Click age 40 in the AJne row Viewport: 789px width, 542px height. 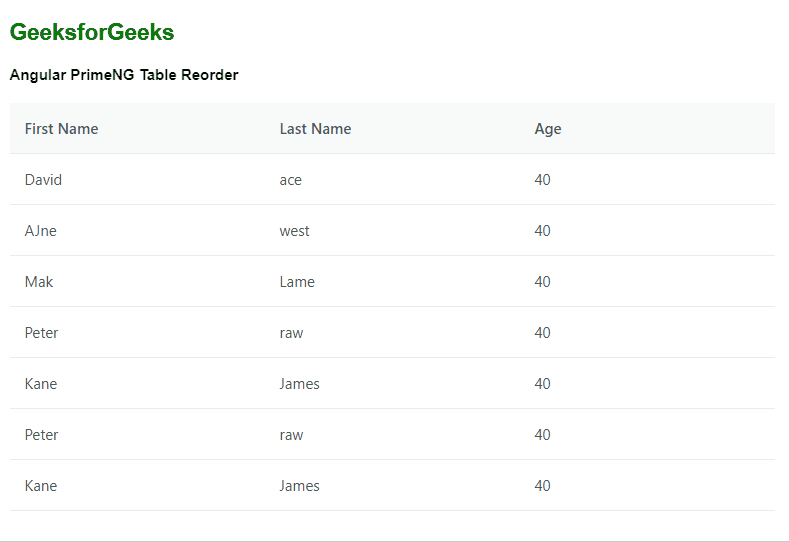pyautogui.click(x=542, y=231)
